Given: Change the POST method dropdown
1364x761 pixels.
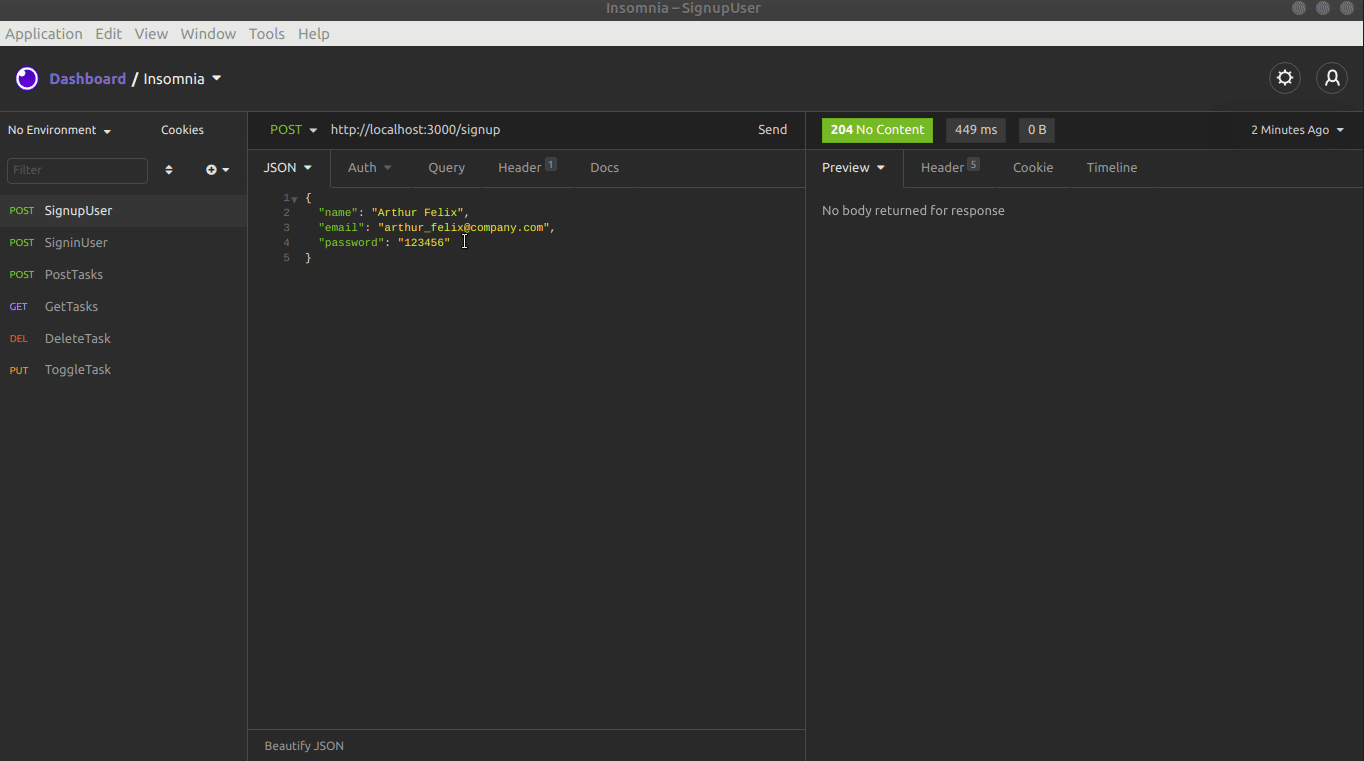Looking at the screenshot, I should tap(293, 130).
